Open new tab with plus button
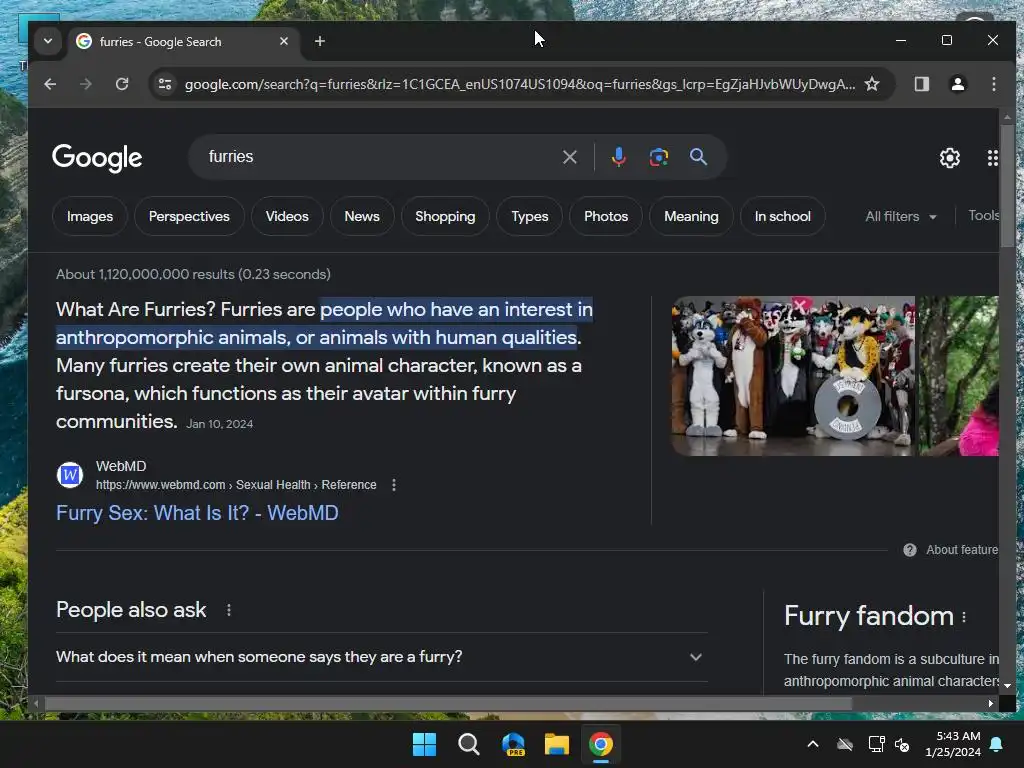The height and width of the screenshot is (768, 1024). (x=319, y=41)
